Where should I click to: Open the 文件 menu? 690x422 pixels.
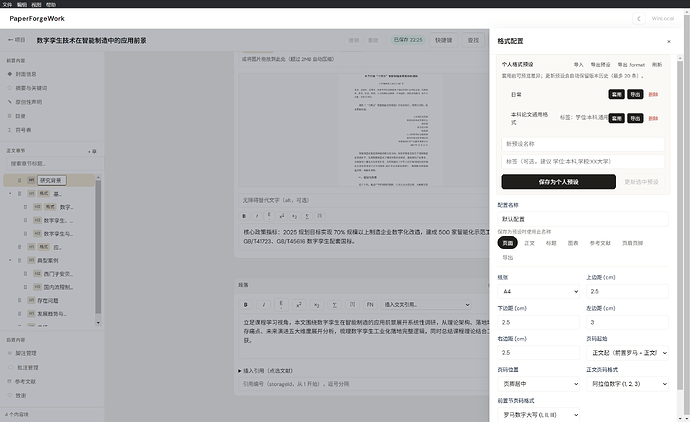pyautogui.click(x=7, y=4)
